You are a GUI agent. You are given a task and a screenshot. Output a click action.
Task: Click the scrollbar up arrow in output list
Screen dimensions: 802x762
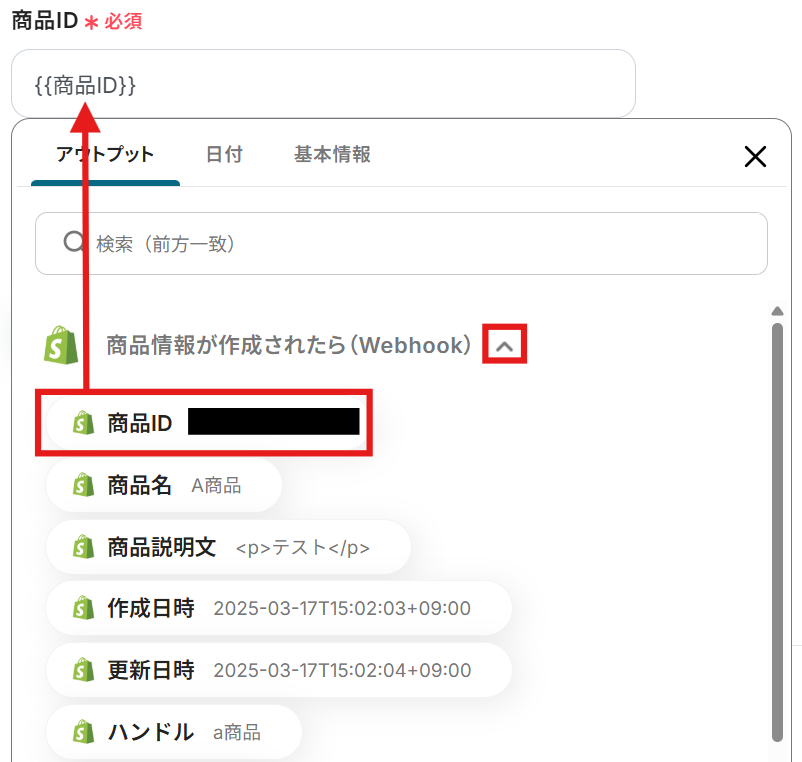click(777, 311)
